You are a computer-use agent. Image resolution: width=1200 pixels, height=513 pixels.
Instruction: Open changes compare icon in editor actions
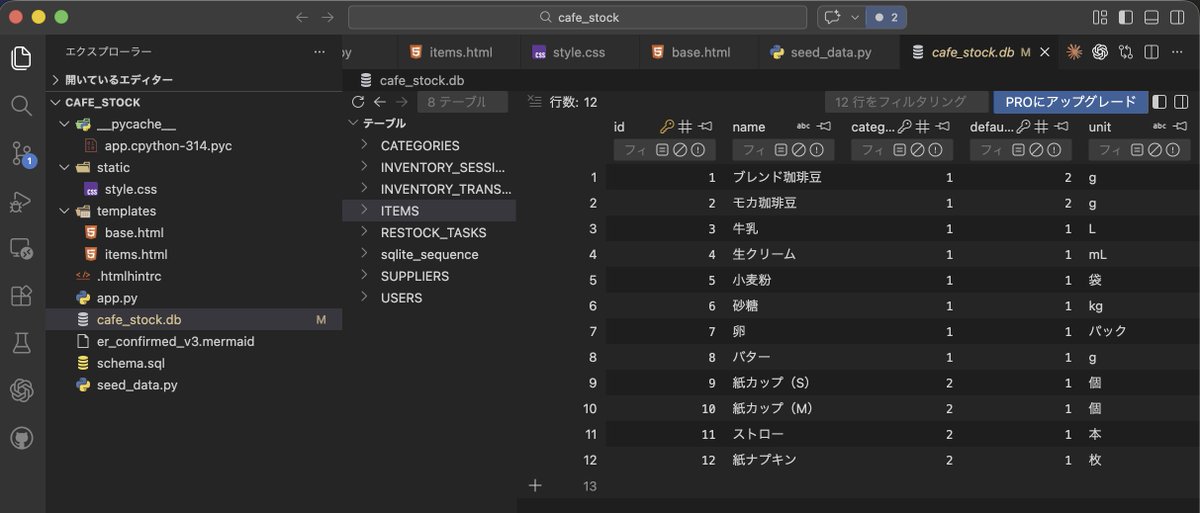pos(1126,52)
